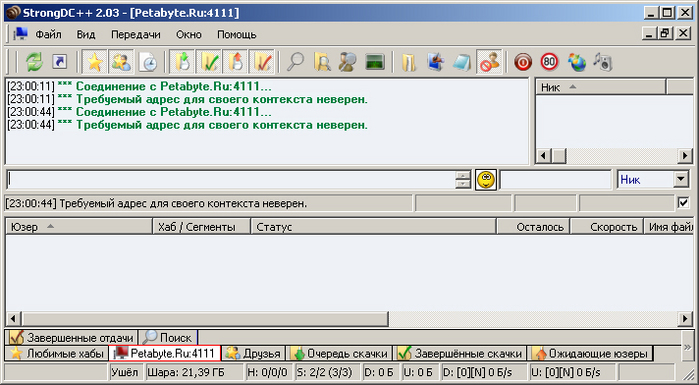Open Notepad toolbar icon
Viewport: 699px width, 385px height.
(x=461, y=62)
